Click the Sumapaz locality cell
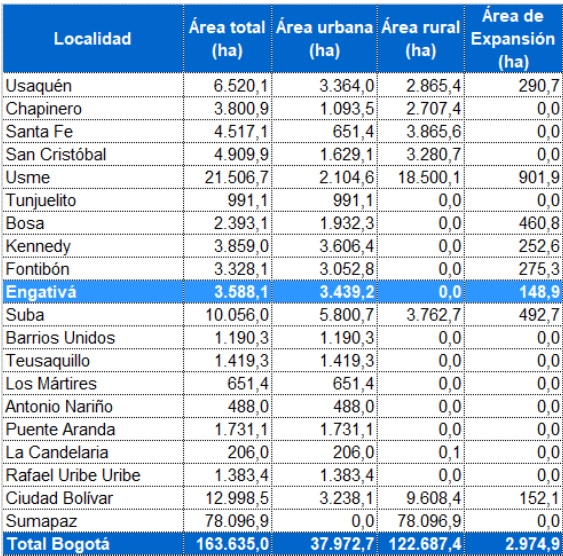This screenshot has width=563, height=556. tap(93, 520)
